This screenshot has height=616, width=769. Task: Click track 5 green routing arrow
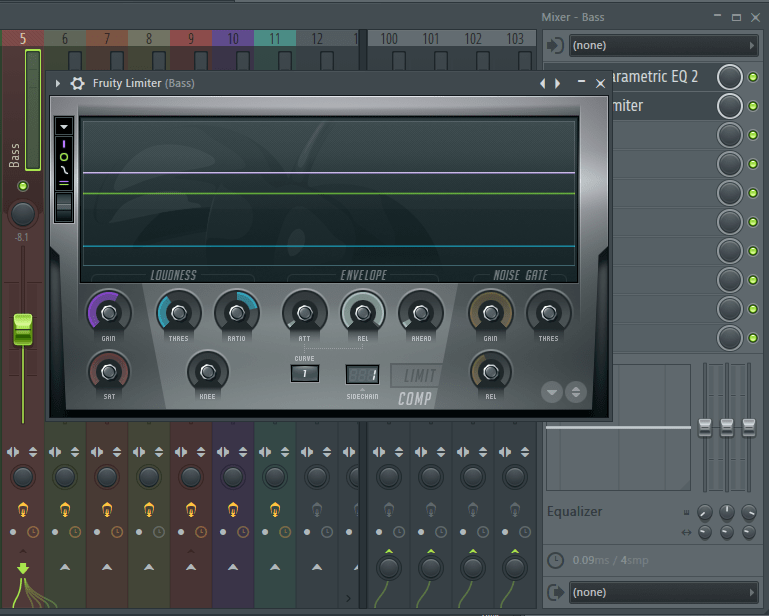[x=23, y=568]
